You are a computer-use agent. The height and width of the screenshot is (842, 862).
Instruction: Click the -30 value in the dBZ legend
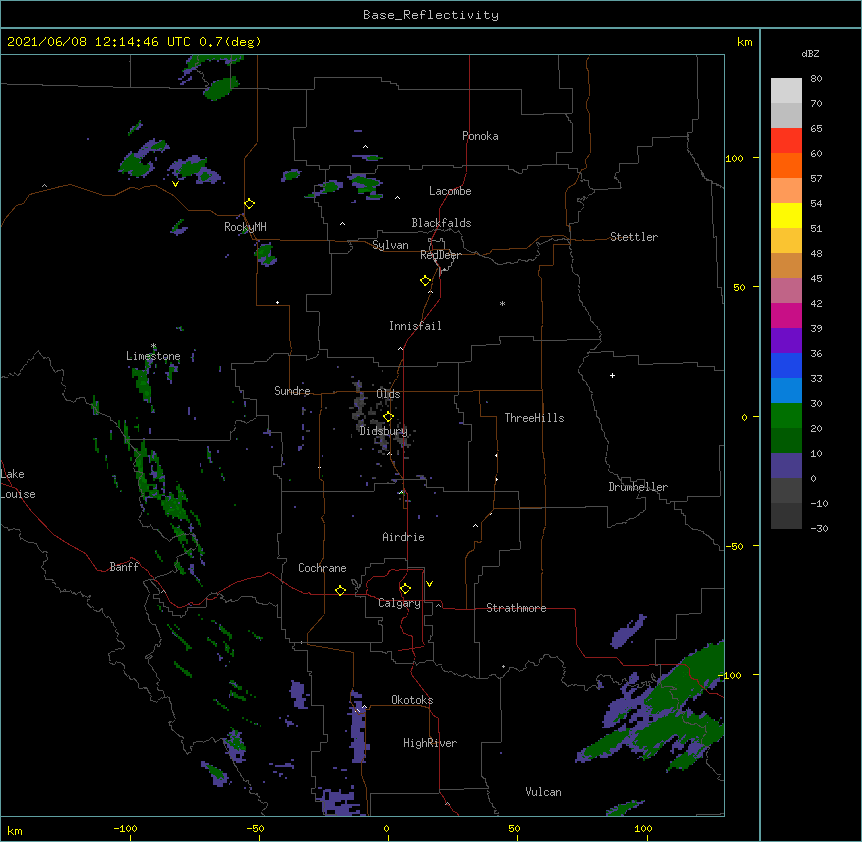(x=819, y=528)
